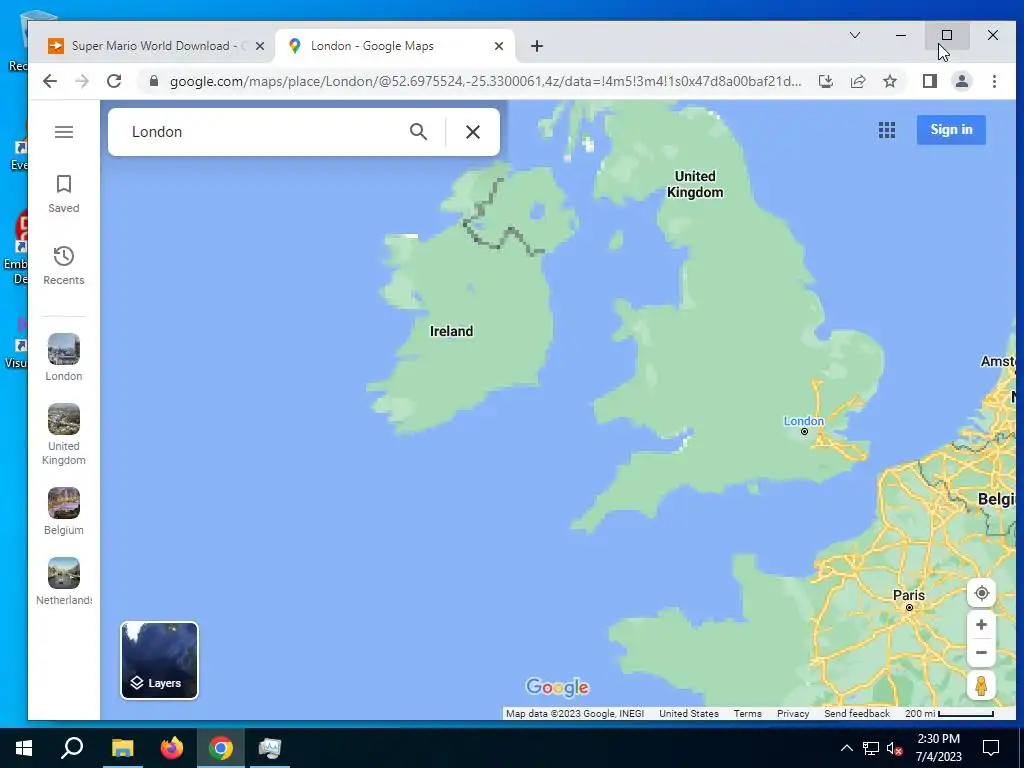Click the search magnifier icon
Viewport: 1024px width, 768px height.
coord(418,132)
